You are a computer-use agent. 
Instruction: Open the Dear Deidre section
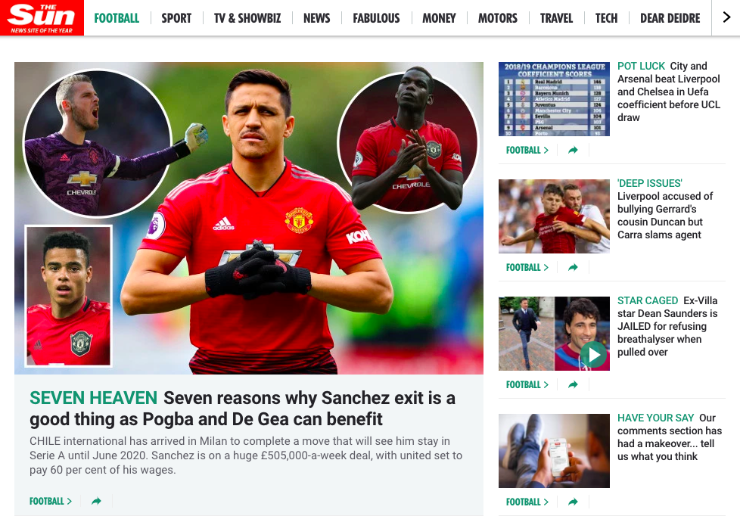(670, 18)
